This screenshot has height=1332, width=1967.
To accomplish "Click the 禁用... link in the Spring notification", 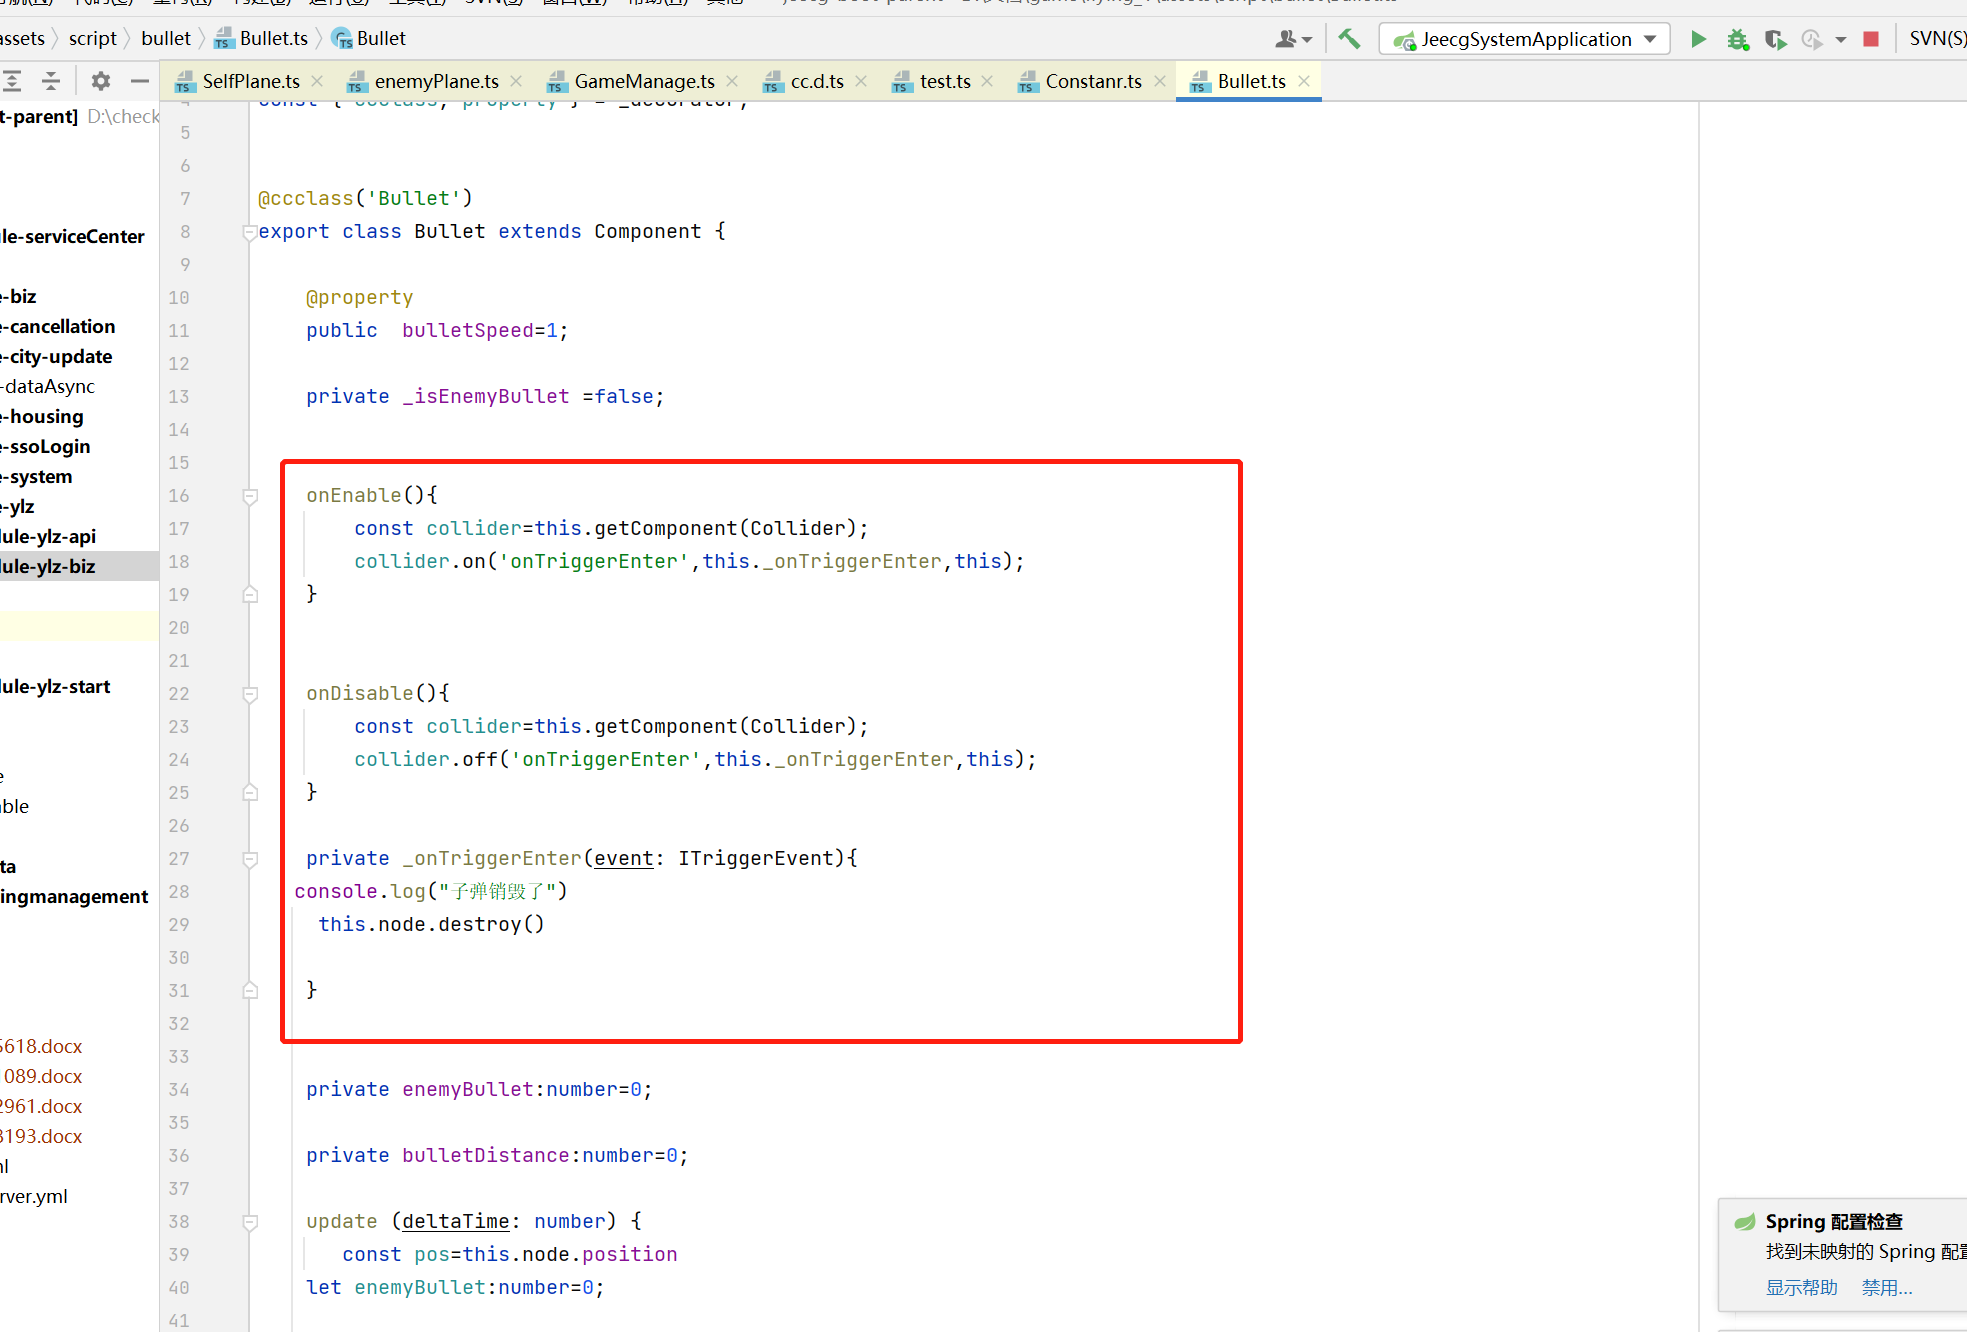I will tap(1886, 1288).
